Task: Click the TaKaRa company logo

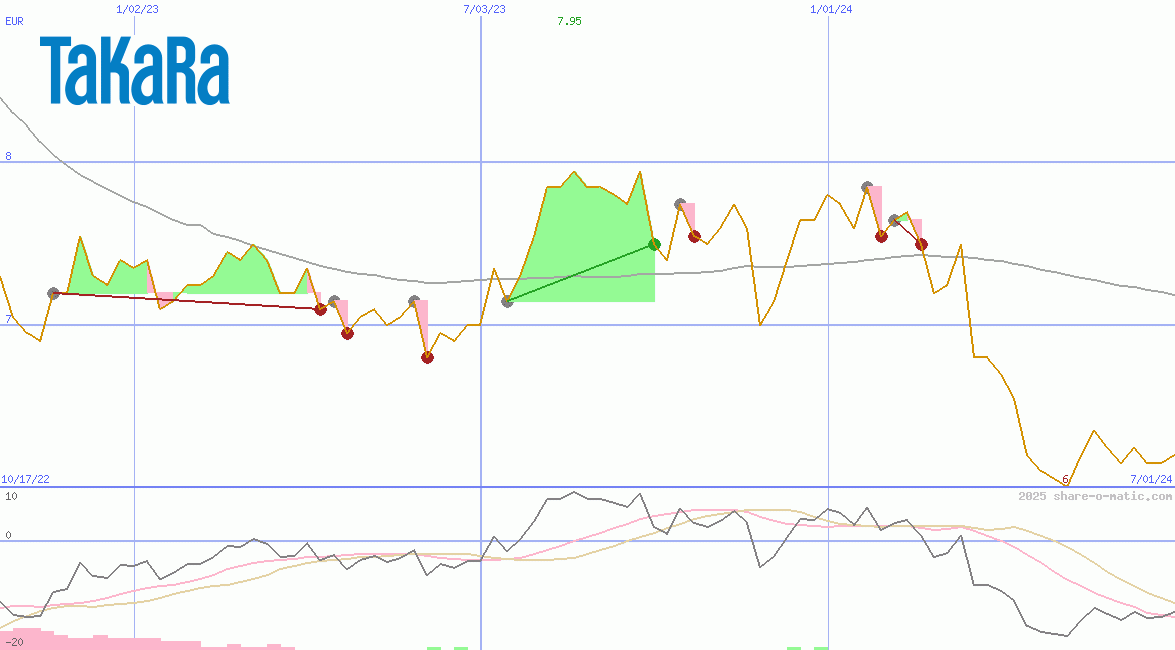Action: [x=135, y=70]
